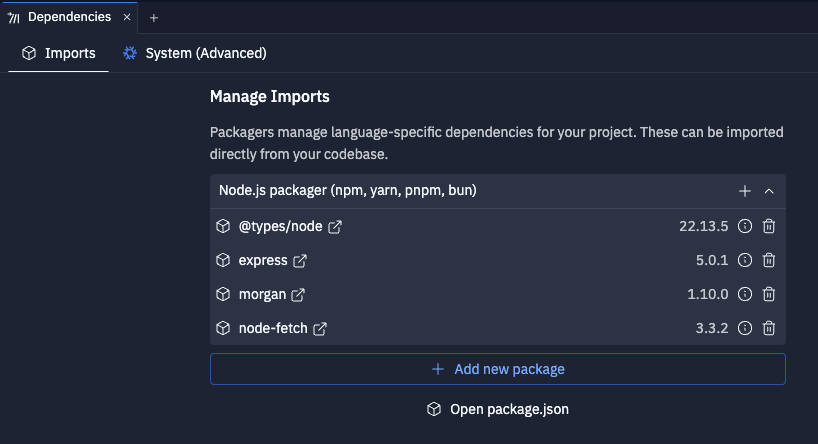Show info for express package
Viewport: 818px width, 444px height.
click(x=745, y=260)
